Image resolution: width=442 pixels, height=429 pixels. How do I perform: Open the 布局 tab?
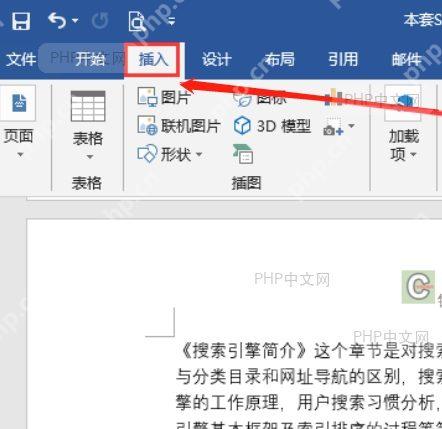(x=279, y=59)
